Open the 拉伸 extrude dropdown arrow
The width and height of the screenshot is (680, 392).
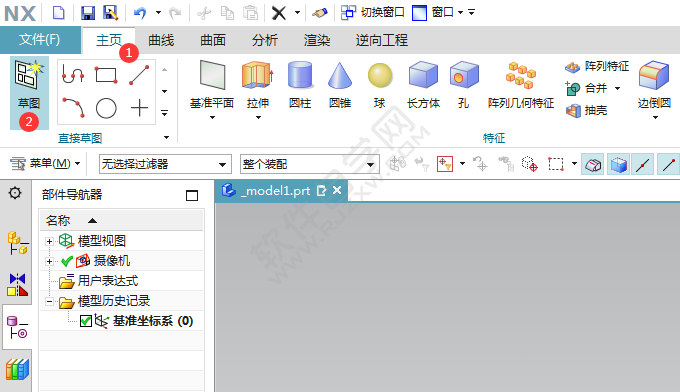tap(258, 118)
